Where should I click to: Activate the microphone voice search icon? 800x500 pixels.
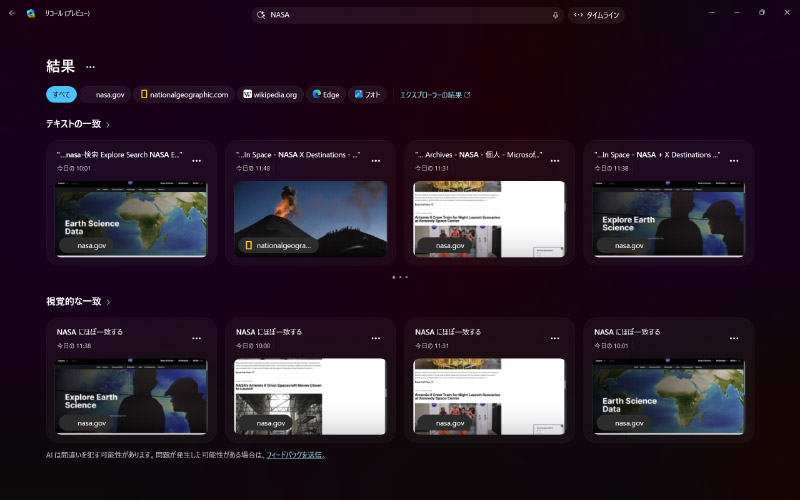555,15
